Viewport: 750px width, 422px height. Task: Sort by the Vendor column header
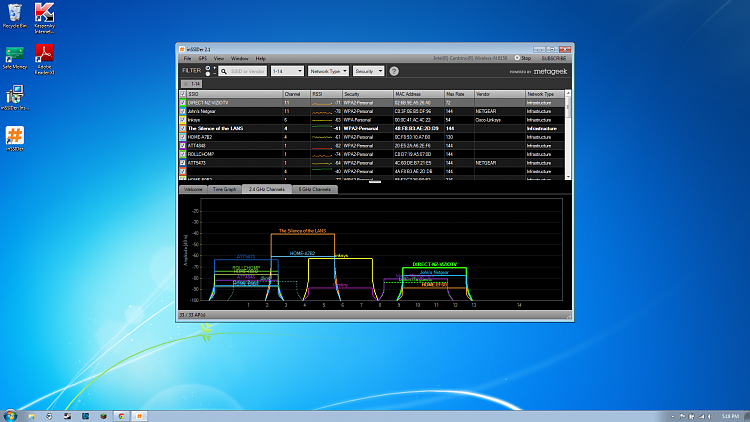tap(500, 94)
